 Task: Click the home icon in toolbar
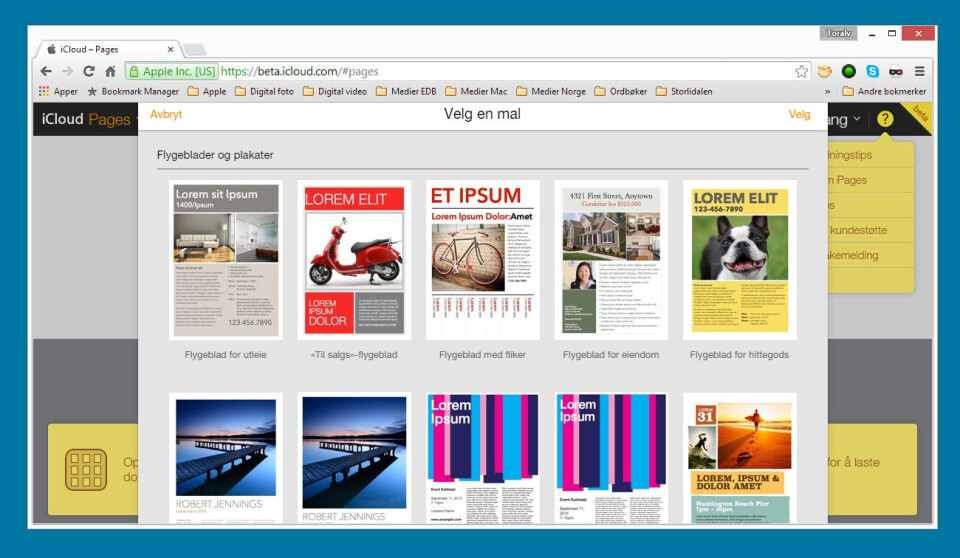110,71
